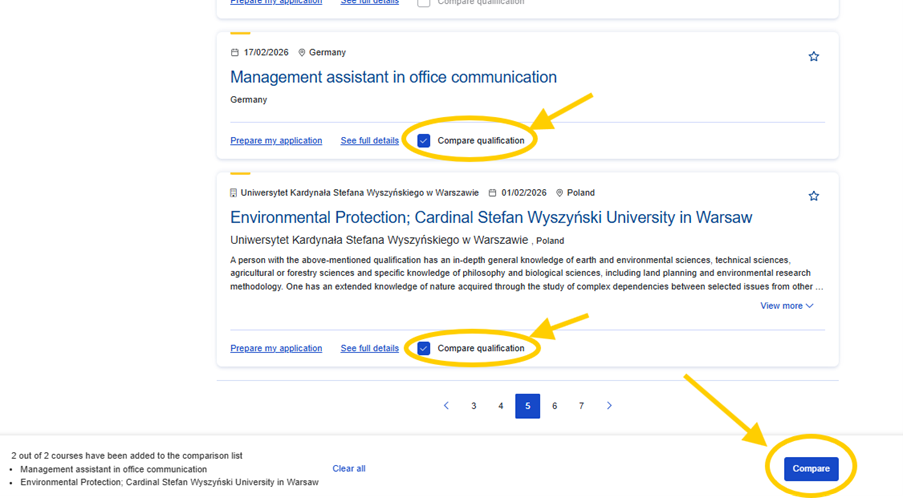903x498 pixels.
Task: Click the calendar icon beside 01/02/2026
Action: coord(492,193)
